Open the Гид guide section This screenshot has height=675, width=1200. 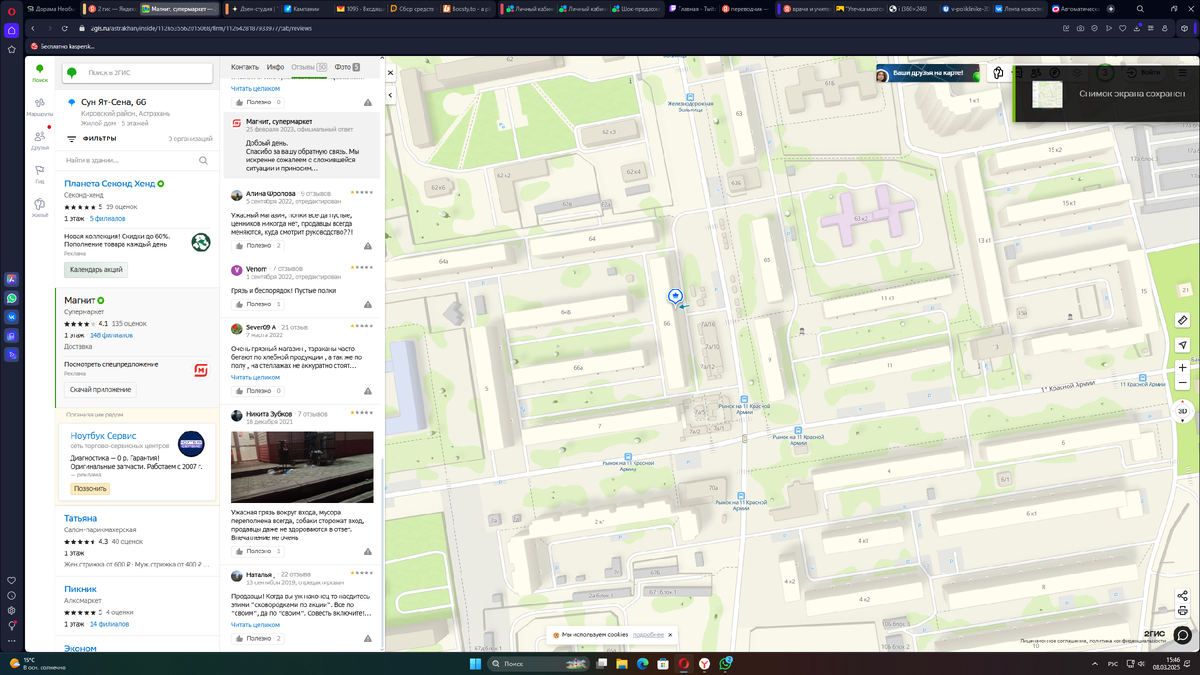[x=40, y=174]
